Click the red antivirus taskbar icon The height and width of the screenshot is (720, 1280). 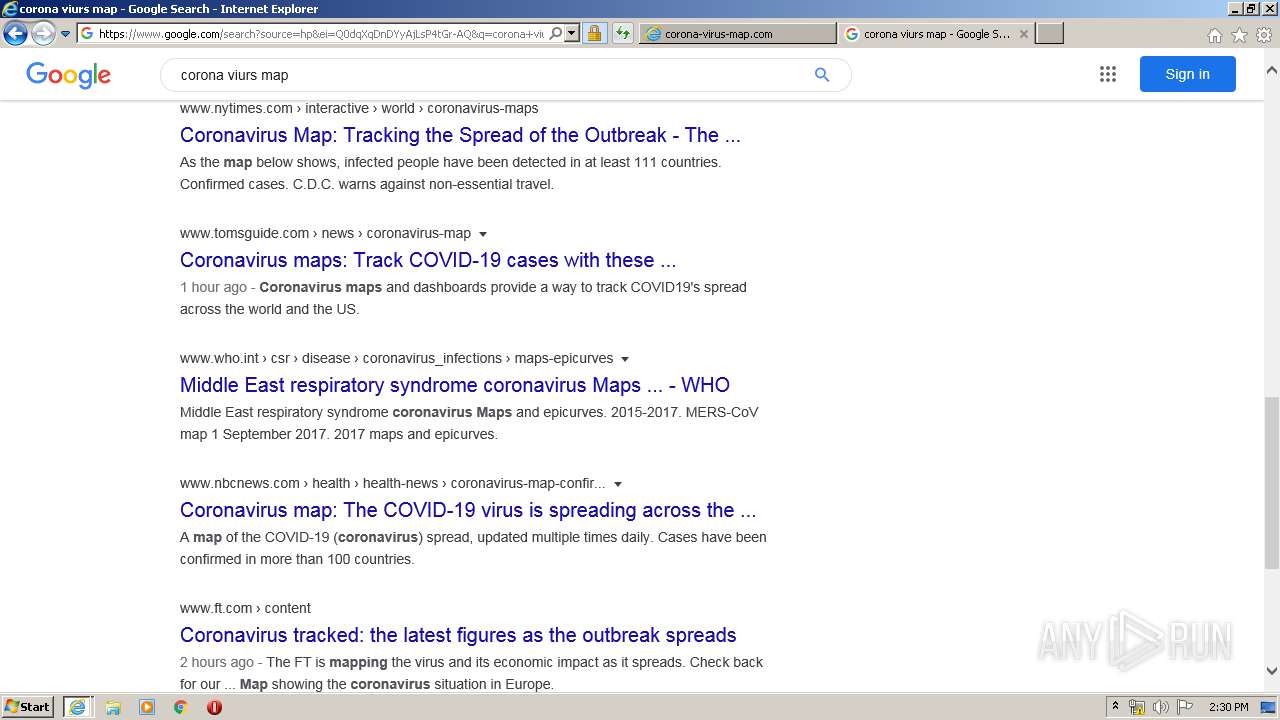tap(214, 707)
